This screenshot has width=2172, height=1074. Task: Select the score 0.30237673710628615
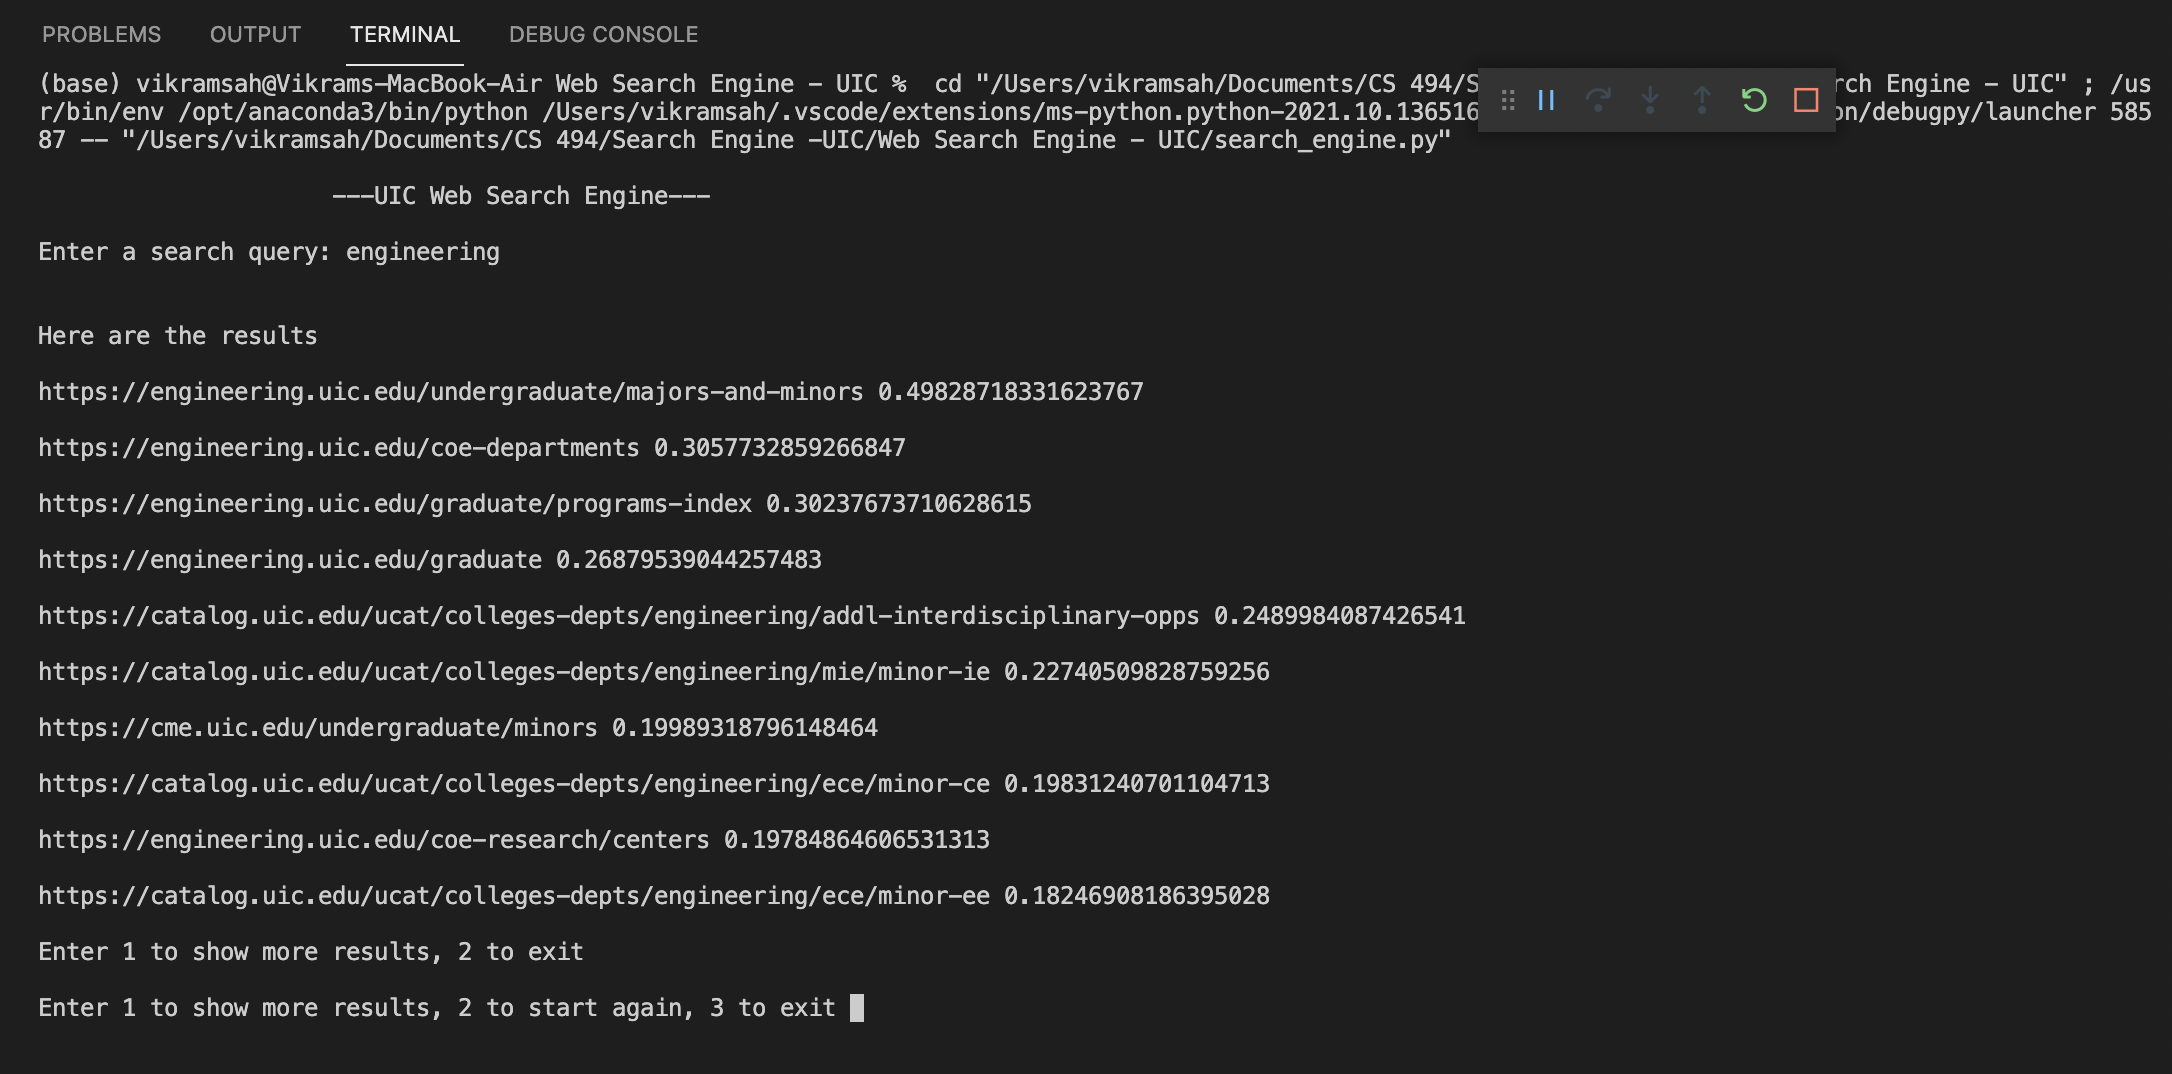pos(898,504)
